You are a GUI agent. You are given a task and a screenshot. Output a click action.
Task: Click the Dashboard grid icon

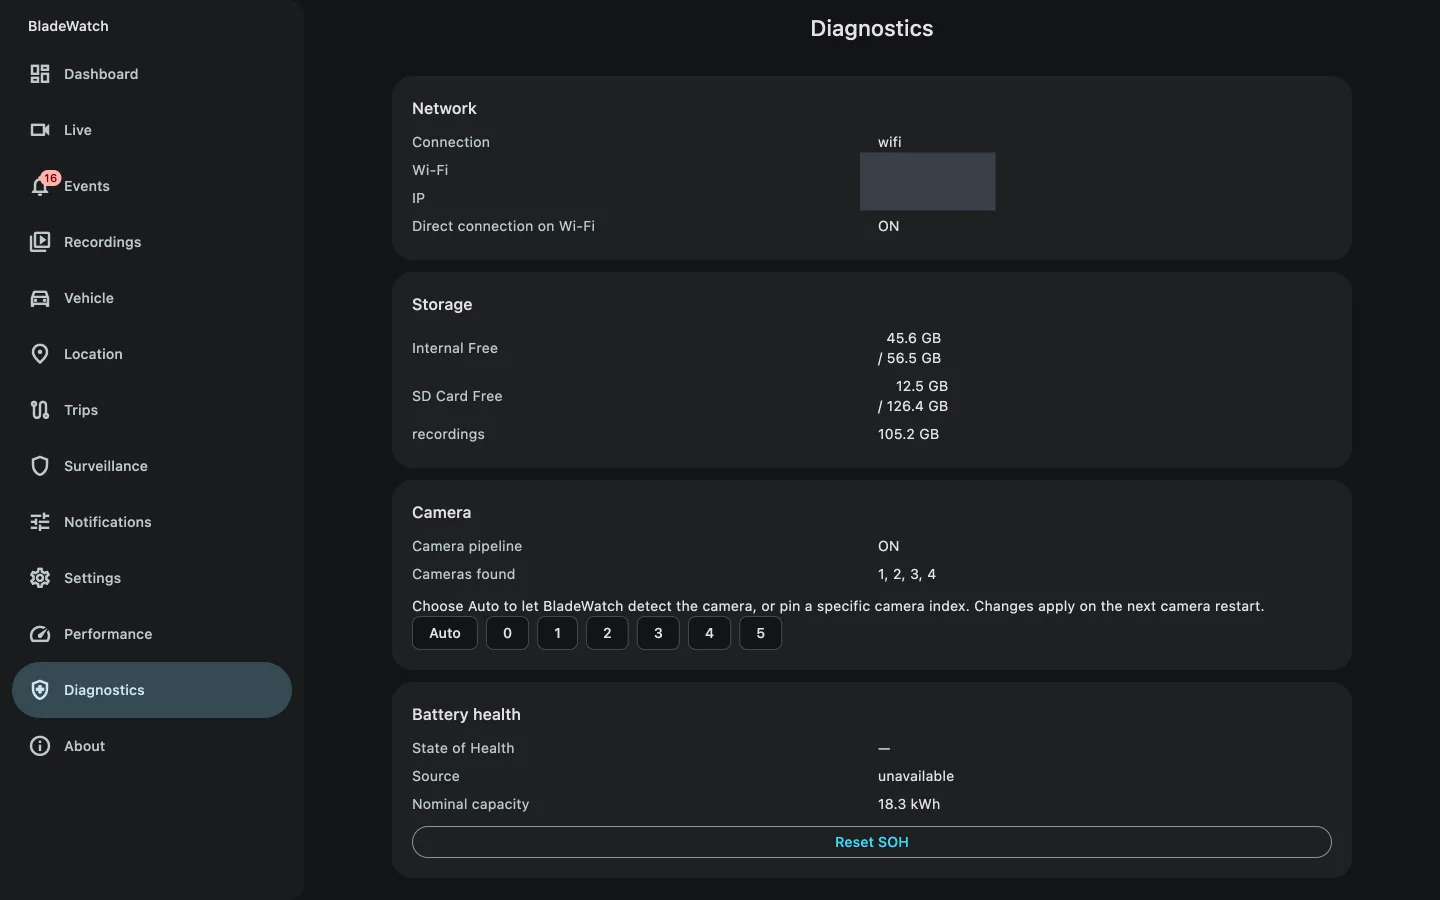40,74
